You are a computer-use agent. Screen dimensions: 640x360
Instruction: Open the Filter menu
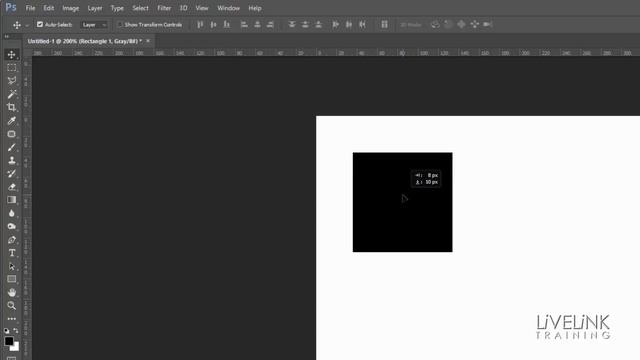click(164, 8)
